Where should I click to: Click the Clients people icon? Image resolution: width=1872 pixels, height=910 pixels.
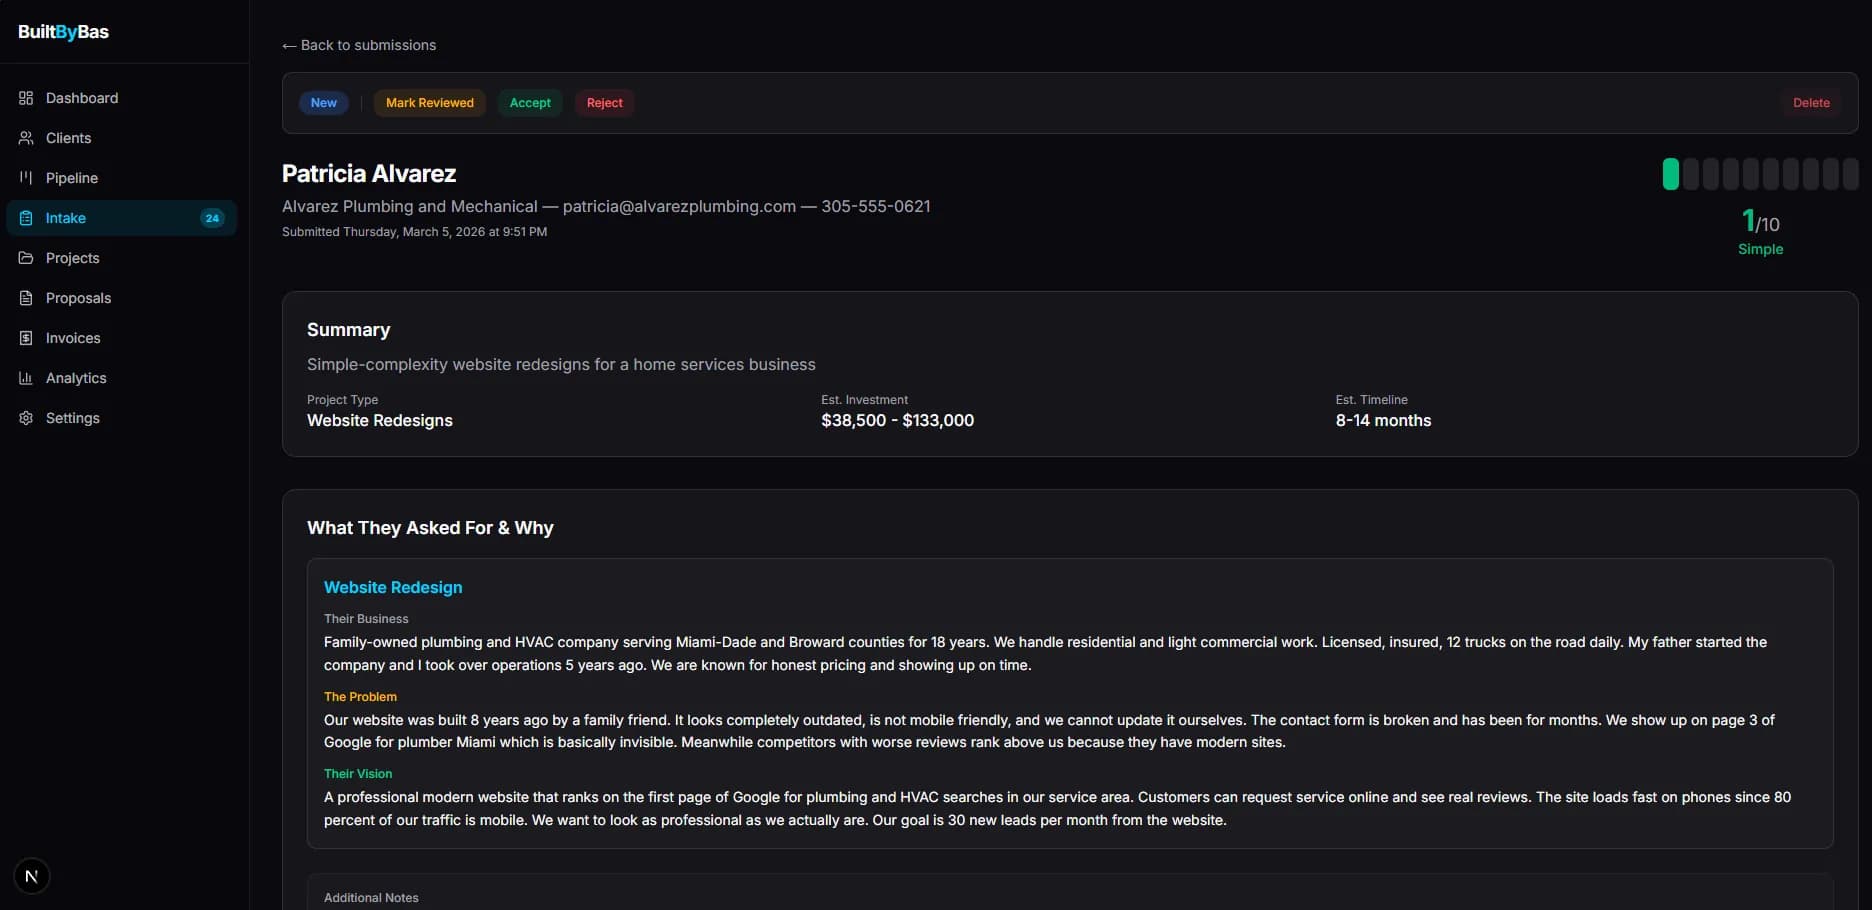pyautogui.click(x=26, y=138)
